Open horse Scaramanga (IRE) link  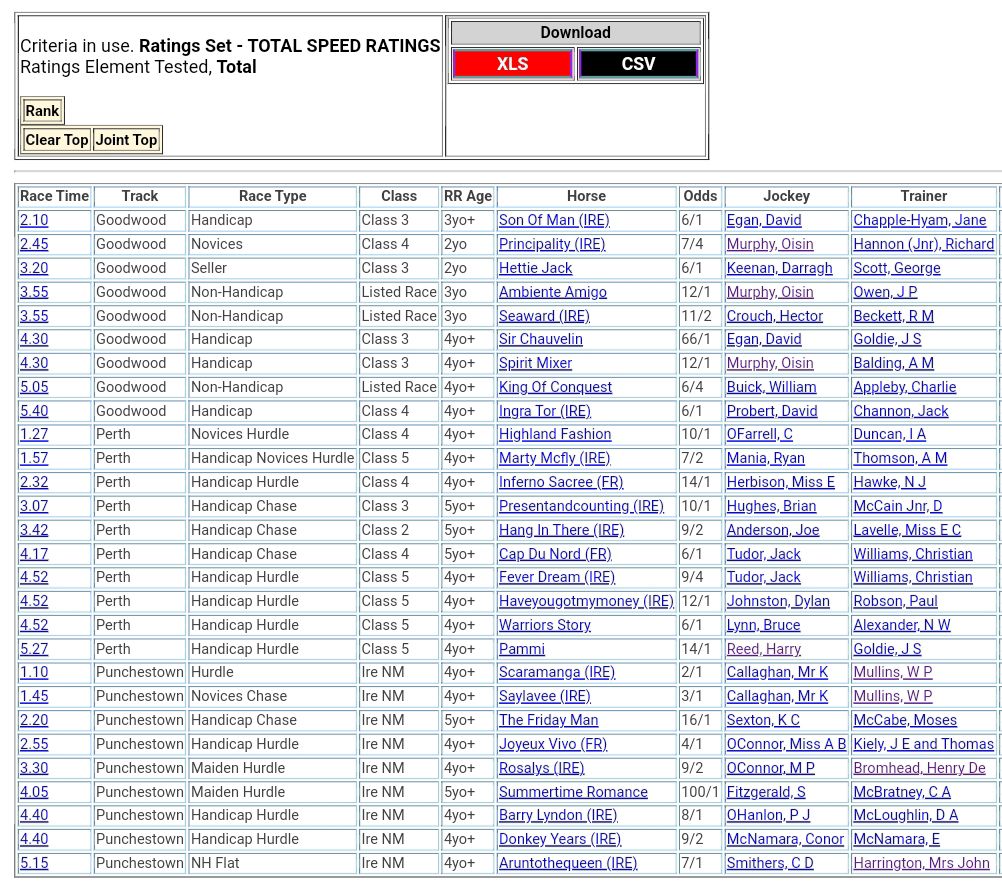pyautogui.click(x=557, y=672)
